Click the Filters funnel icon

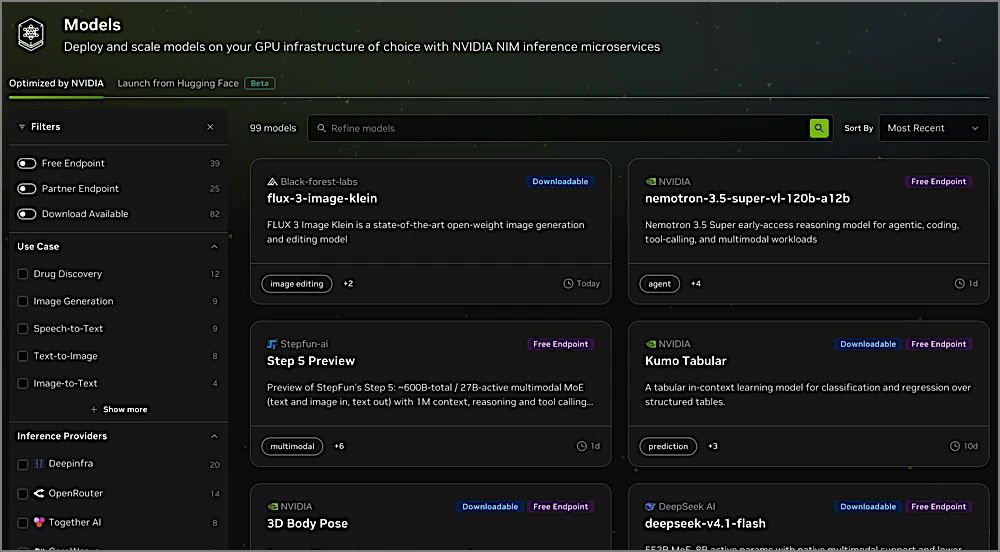[22, 127]
